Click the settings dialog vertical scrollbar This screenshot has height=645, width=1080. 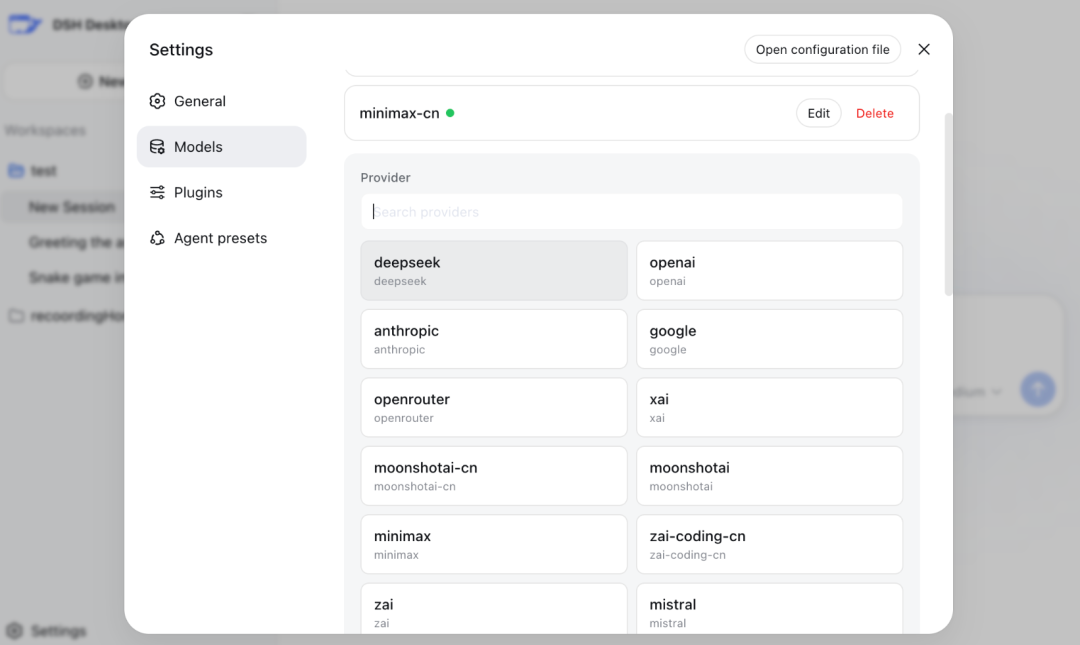(948, 205)
